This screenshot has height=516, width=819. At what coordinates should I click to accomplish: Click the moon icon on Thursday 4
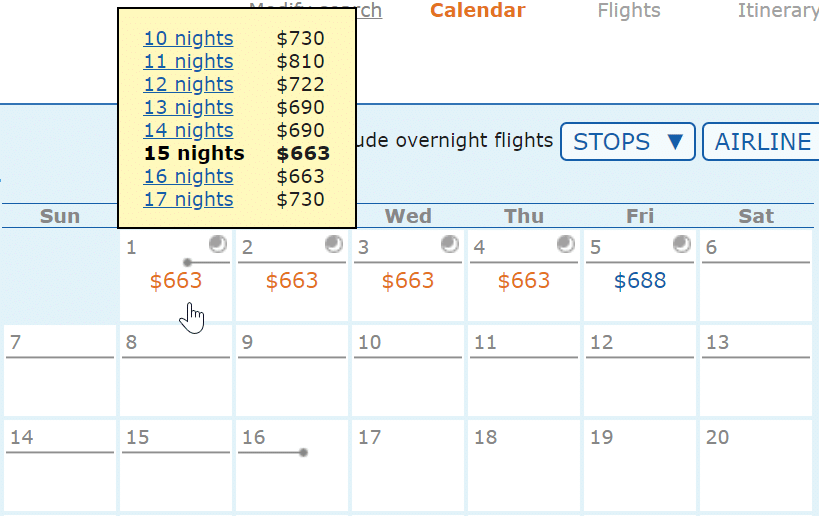click(566, 244)
